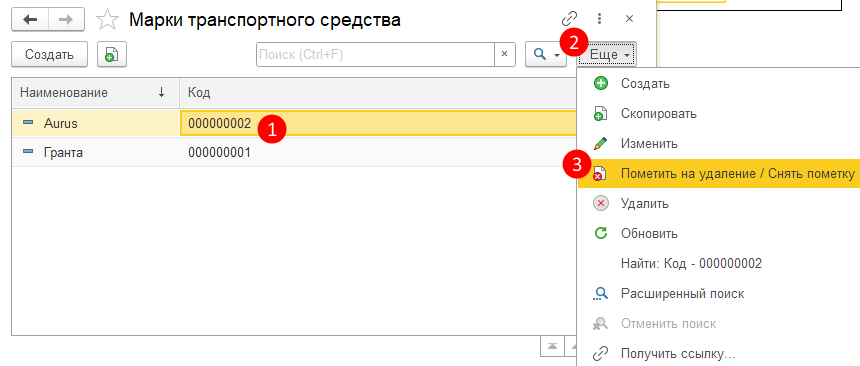Viewport: 860px width, 366px height.
Task: Click the forward navigation arrow
Action: [x=66, y=20]
